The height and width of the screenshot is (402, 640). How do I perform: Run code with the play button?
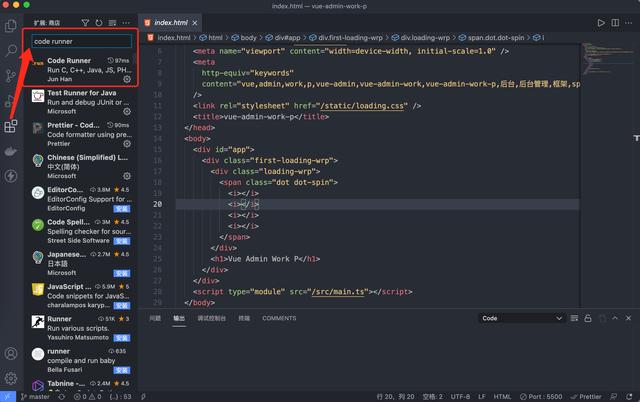(x=601, y=23)
